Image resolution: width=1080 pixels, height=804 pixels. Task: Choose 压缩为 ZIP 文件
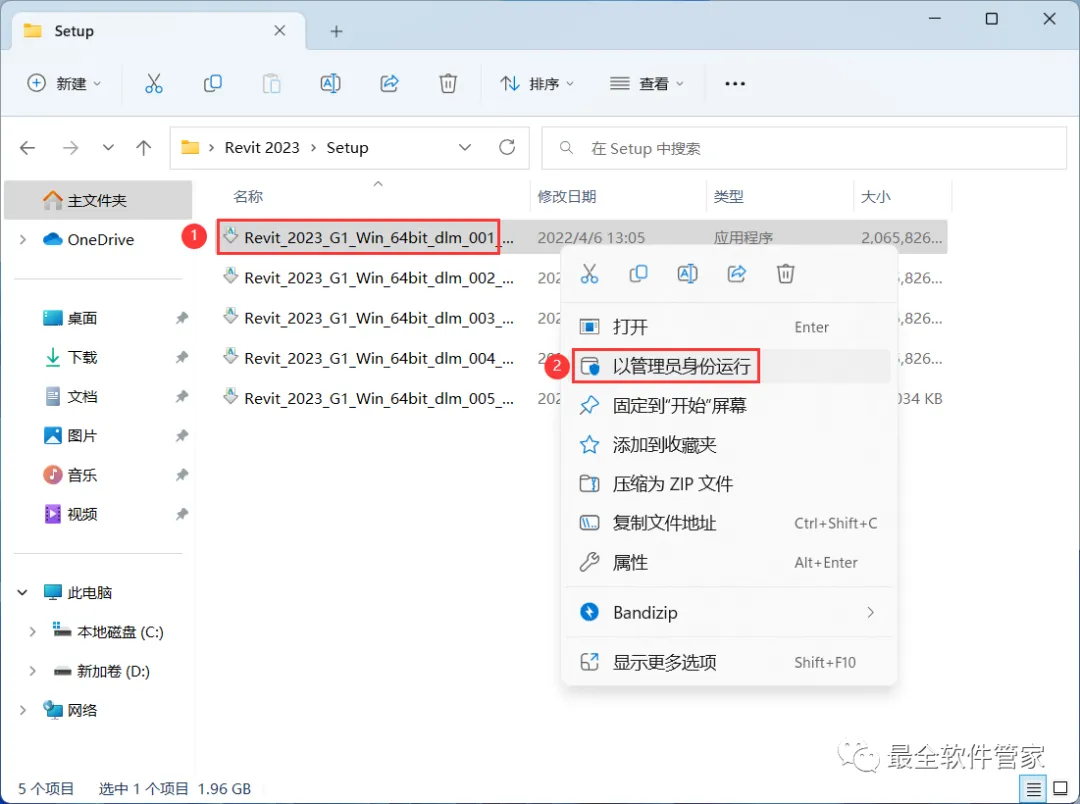pyautogui.click(x=729, y=484)
